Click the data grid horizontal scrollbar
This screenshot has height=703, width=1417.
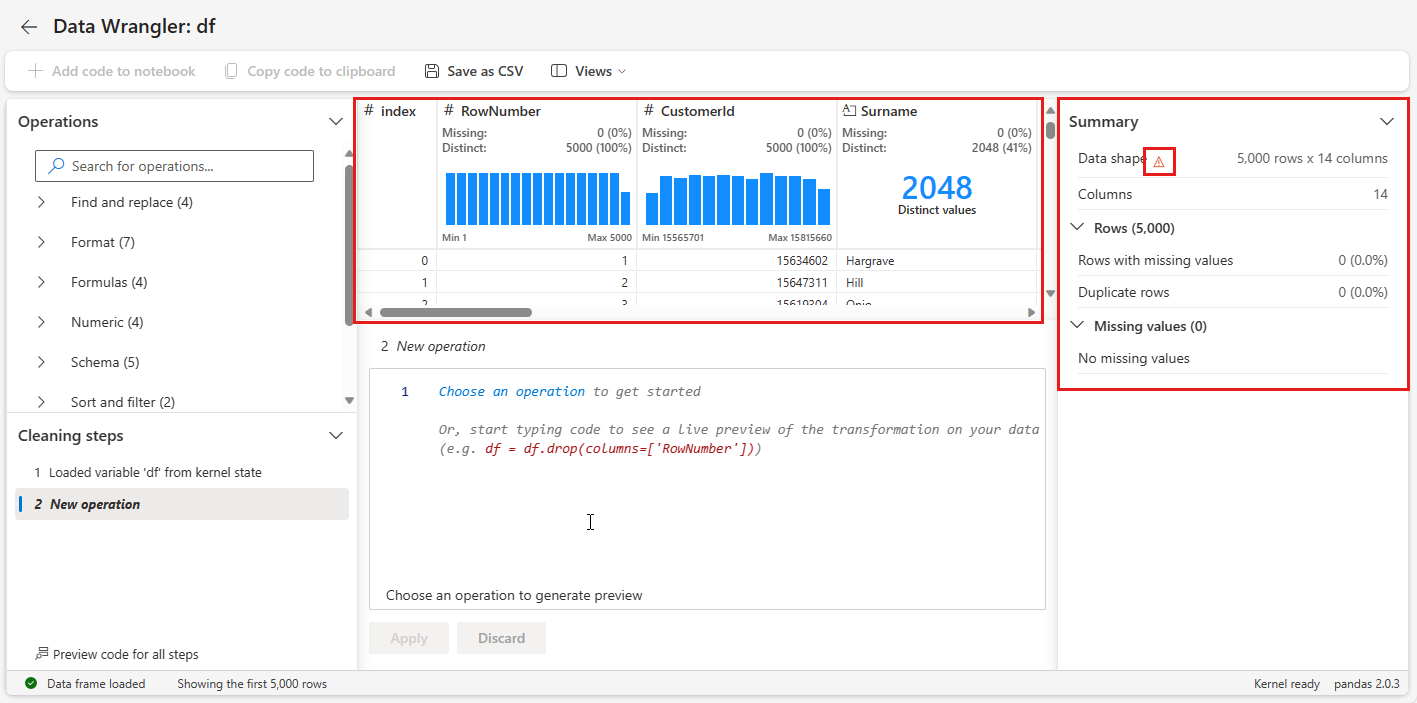tap(456, 312)
